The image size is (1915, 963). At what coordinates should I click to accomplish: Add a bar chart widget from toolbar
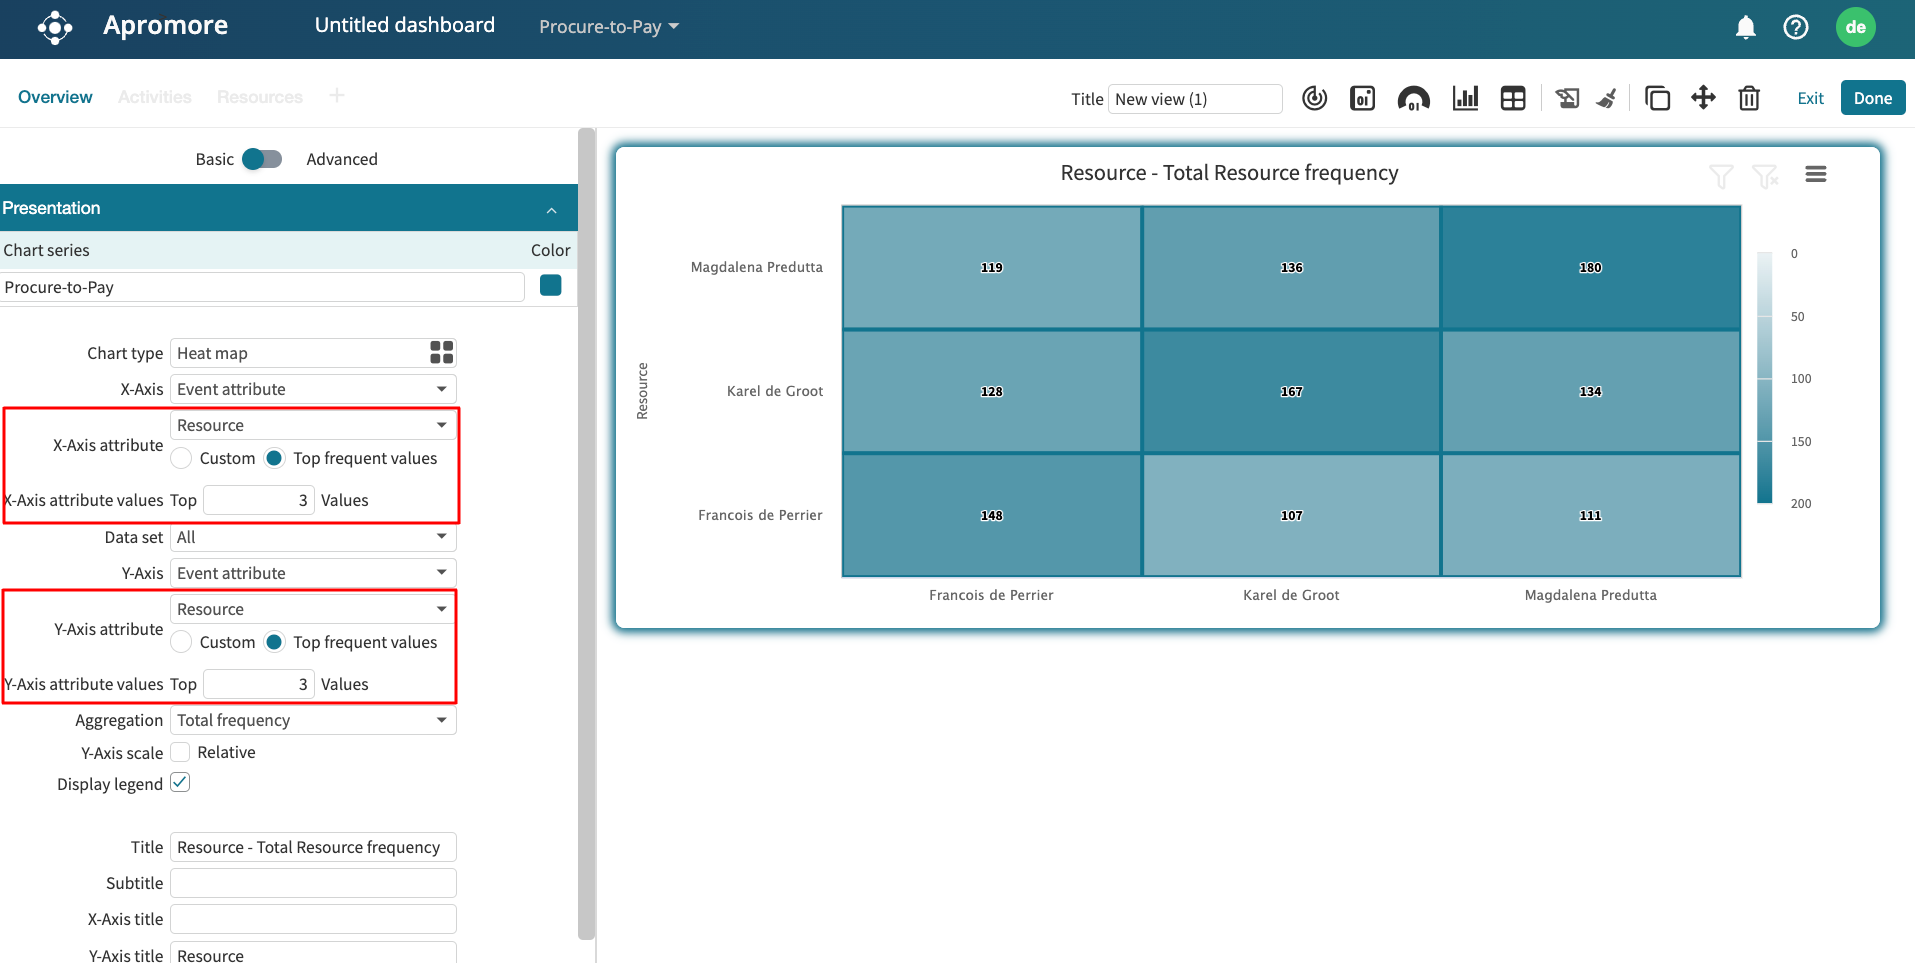(x=1465, y=98)
